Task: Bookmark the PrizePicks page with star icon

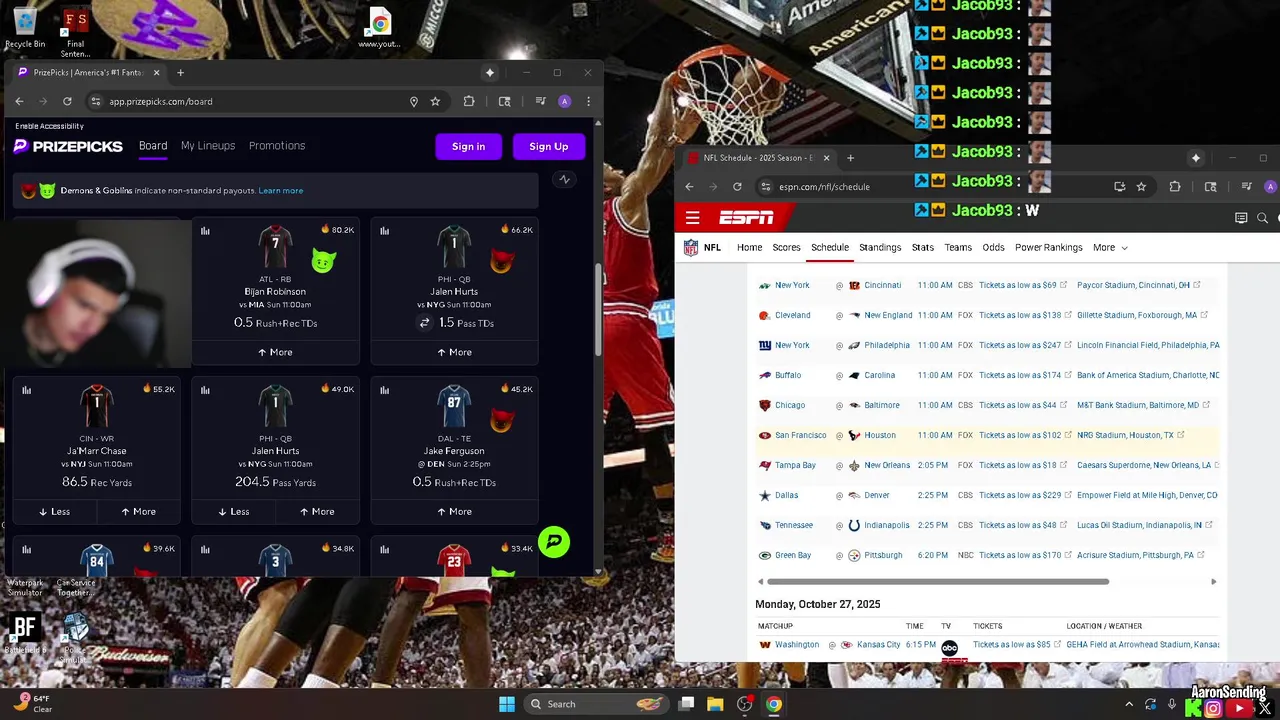Action: [435, 101]
